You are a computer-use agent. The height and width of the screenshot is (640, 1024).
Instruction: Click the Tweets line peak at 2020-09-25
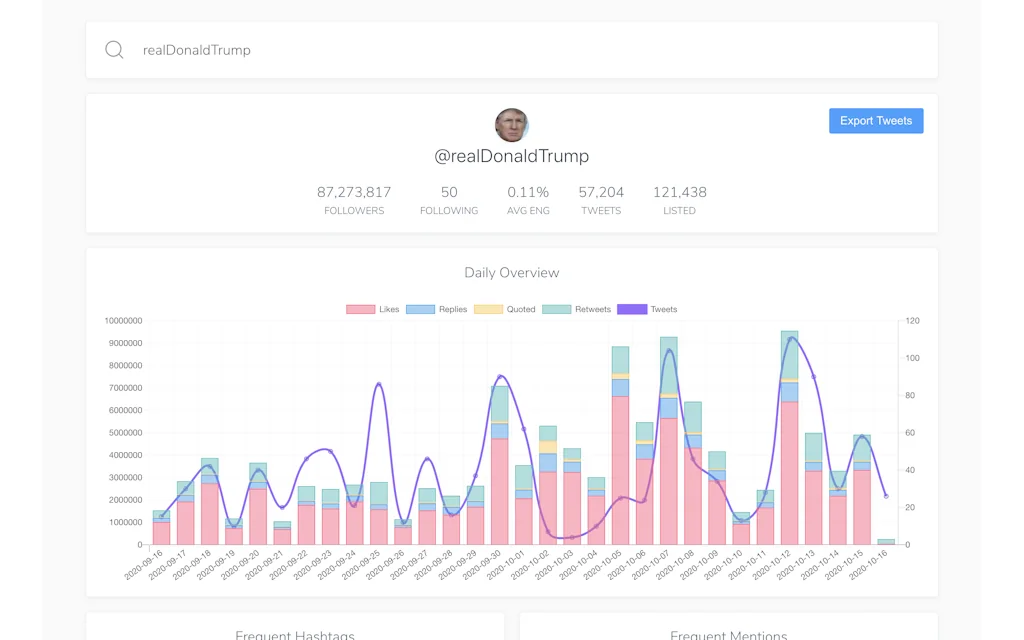tap(379, 384)
